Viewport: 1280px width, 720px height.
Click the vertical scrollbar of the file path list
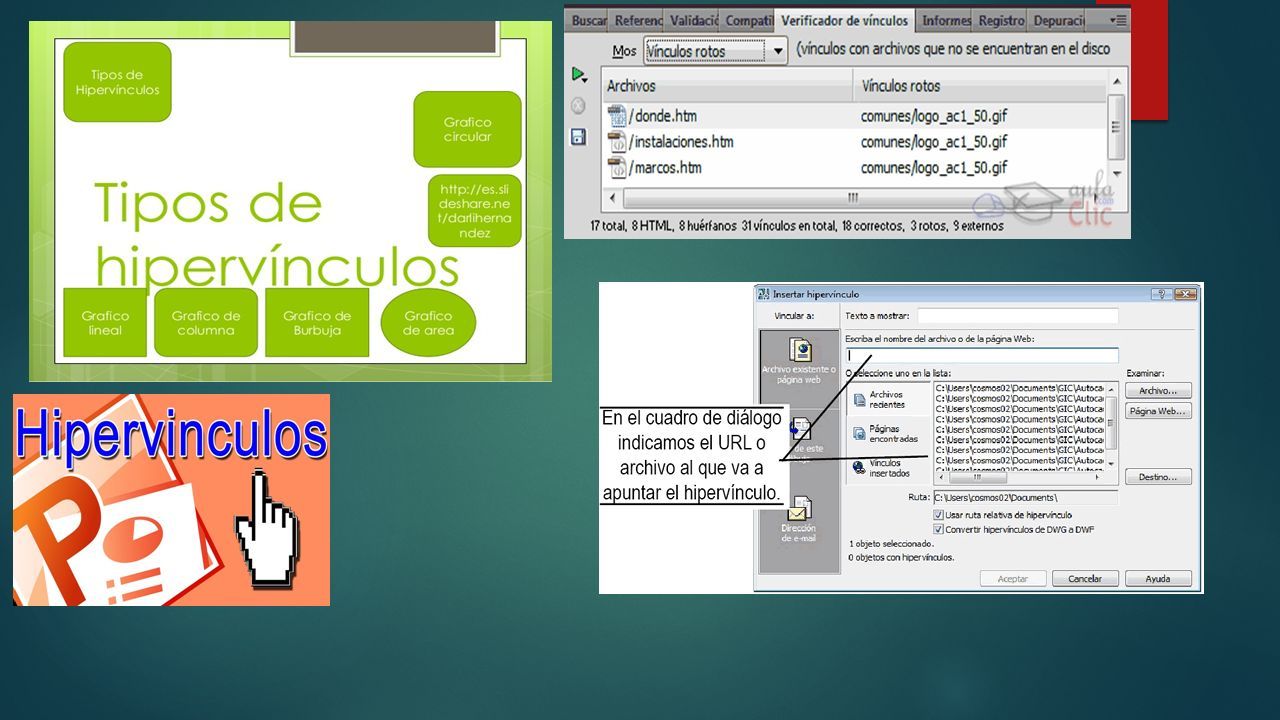(1111, 426)
